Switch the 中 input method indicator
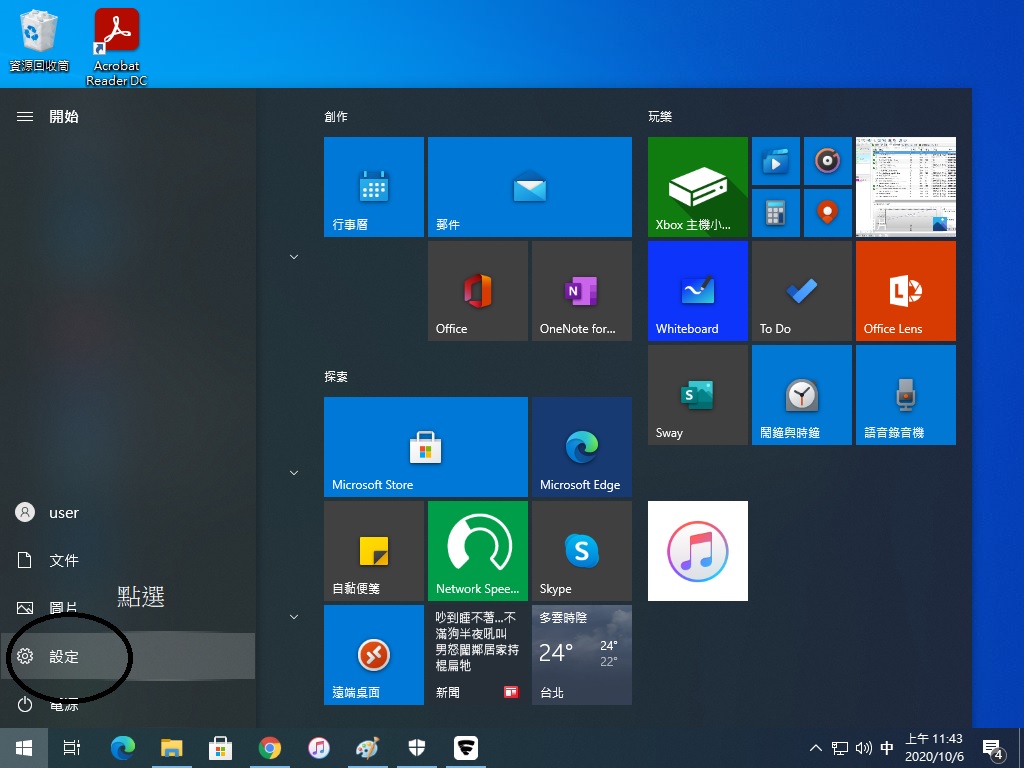The width and height of the screenshot is (1024, 768). click(x=887, y=748)
